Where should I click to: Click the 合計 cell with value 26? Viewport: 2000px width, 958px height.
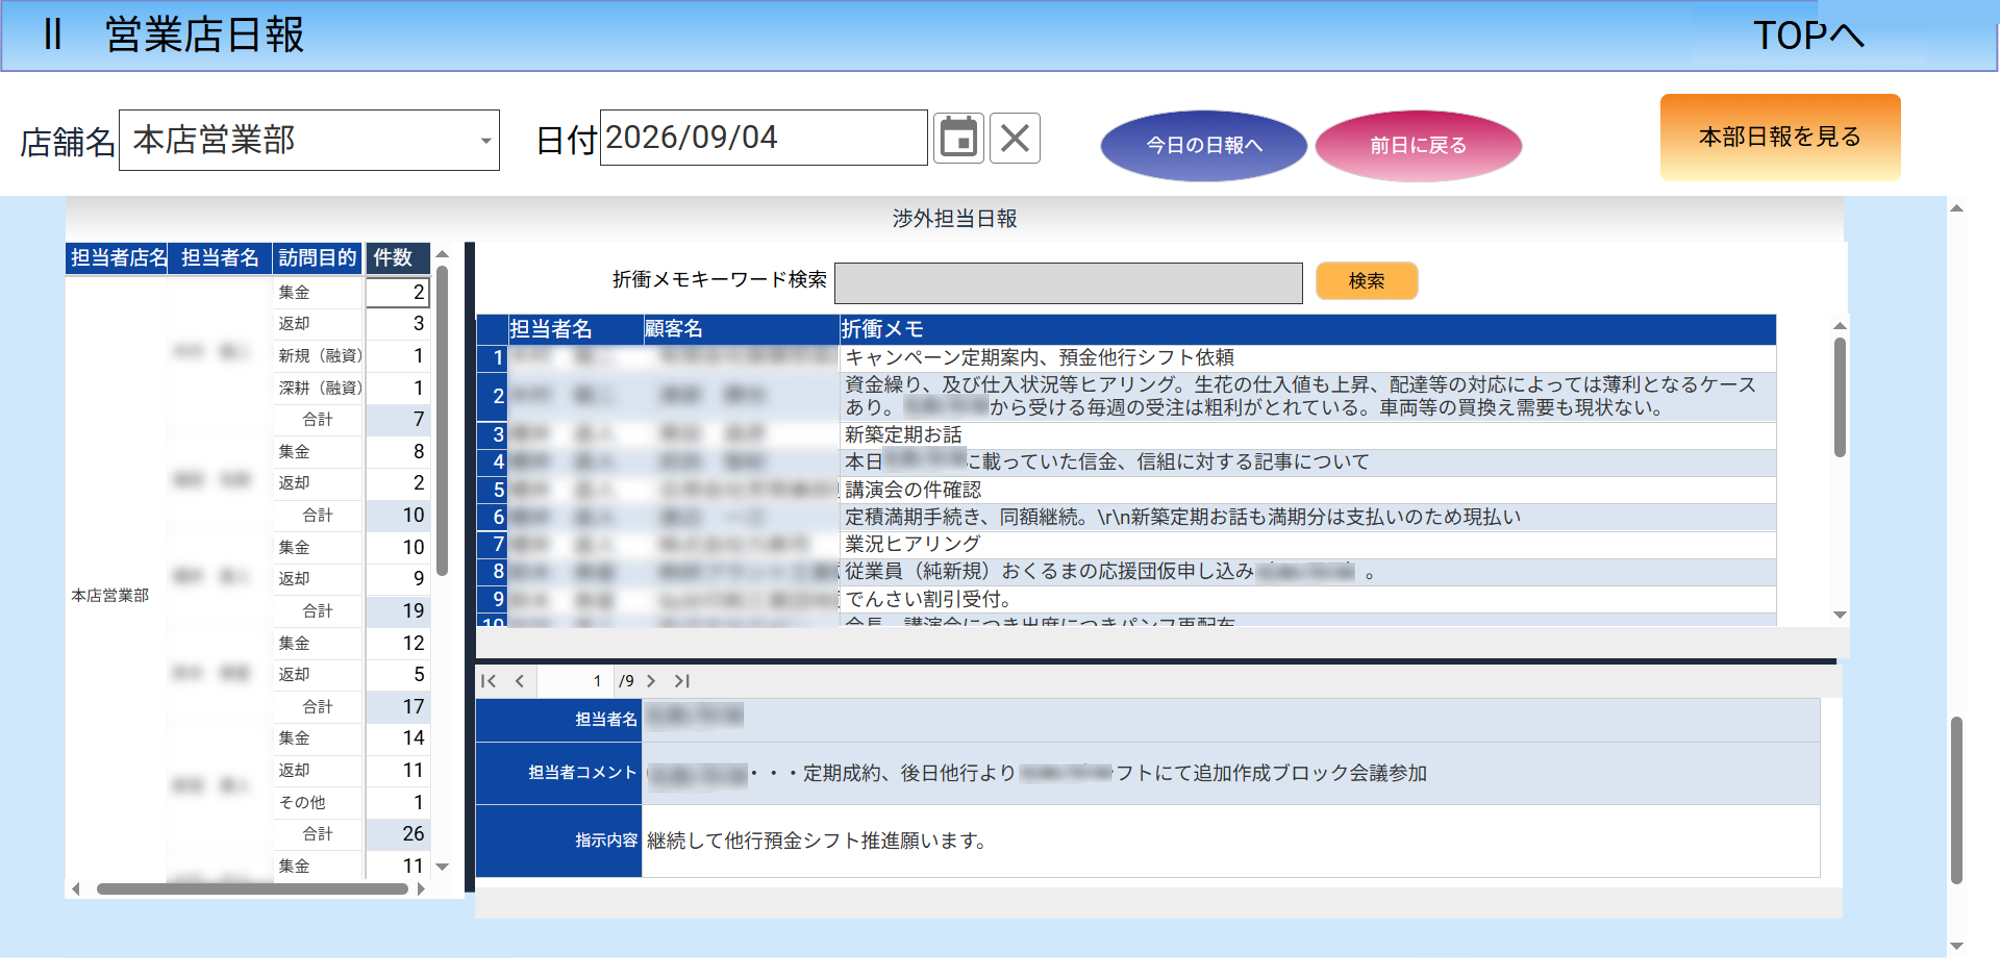tap(398, 834)
